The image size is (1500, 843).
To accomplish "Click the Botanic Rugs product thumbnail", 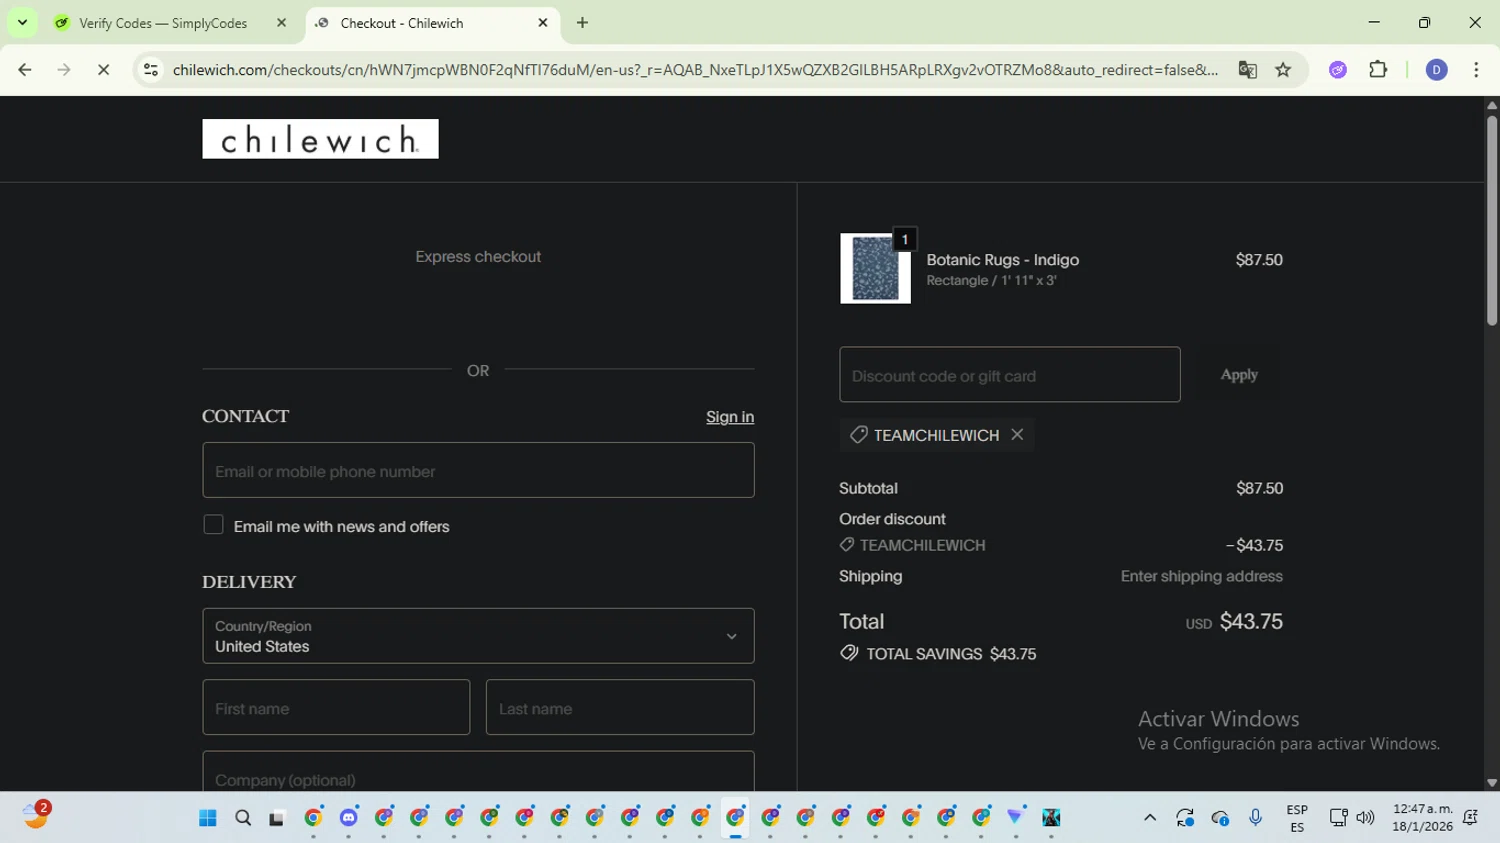I will [875, 268].
